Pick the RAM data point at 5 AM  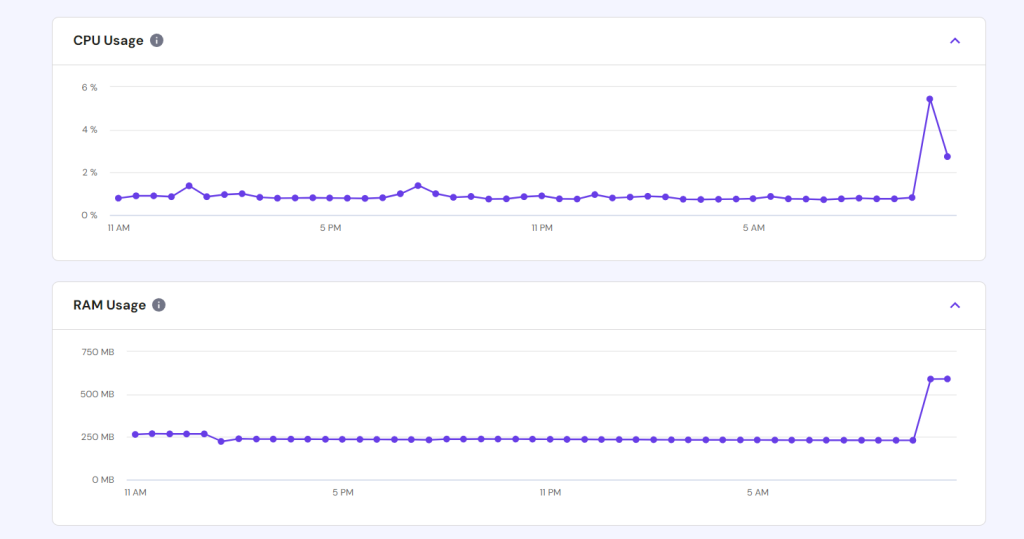(x=757, y=440)
